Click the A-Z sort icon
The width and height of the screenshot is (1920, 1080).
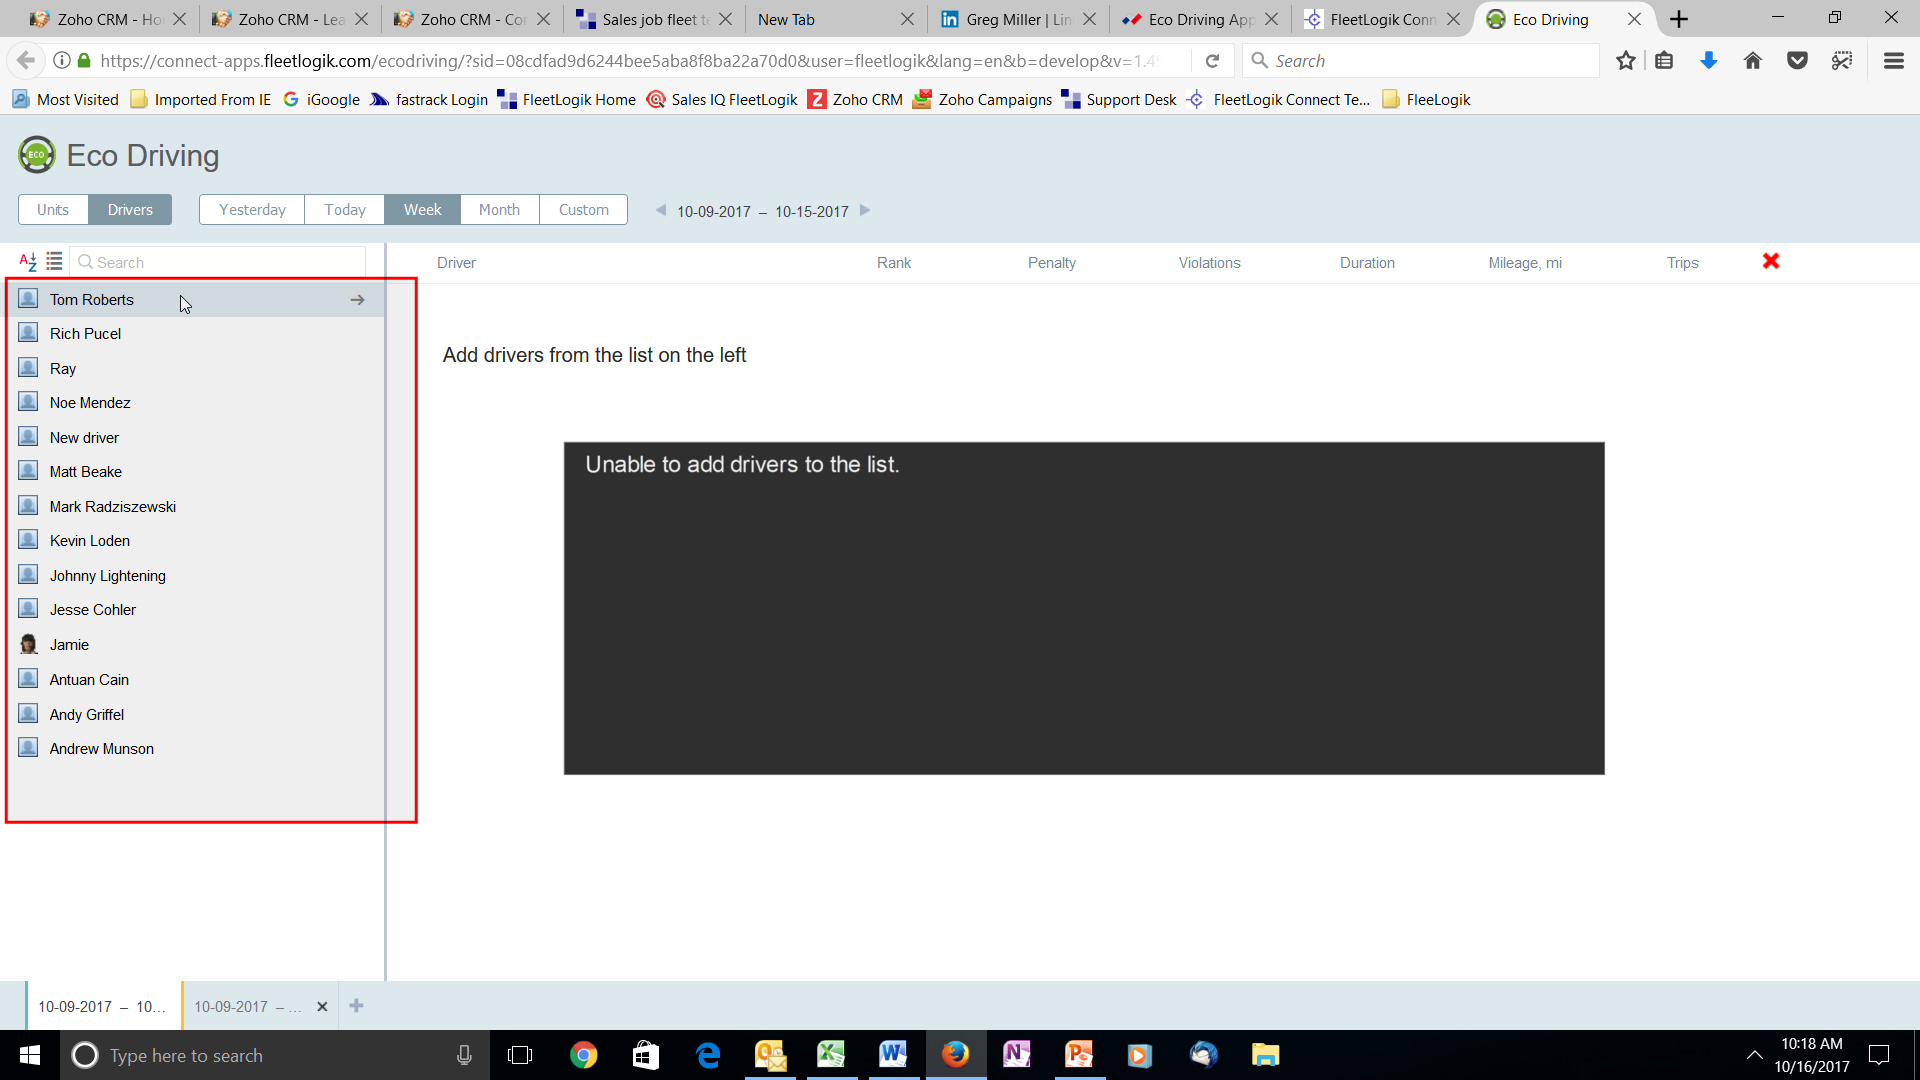coord(28,262)
